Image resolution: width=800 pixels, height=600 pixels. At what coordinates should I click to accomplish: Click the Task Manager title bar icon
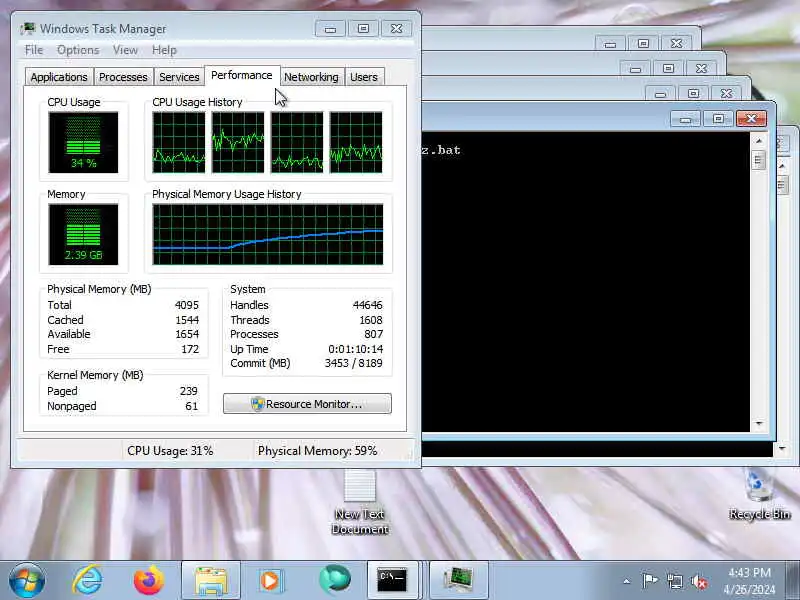[28, 29]
